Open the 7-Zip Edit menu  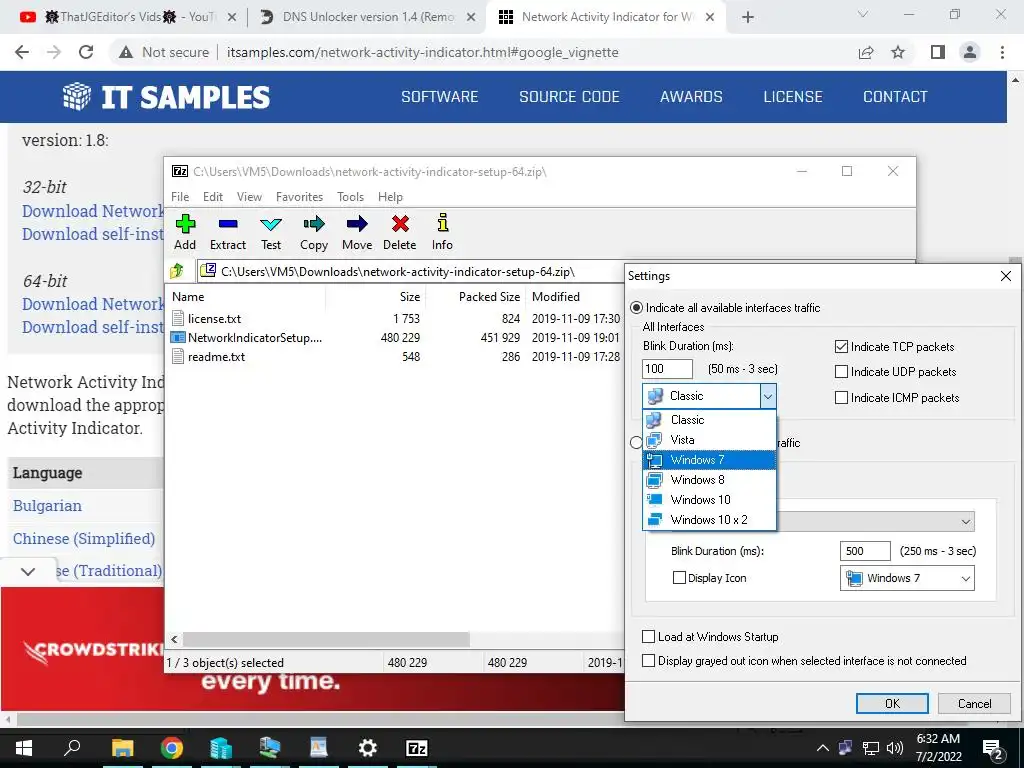[213, 197]
